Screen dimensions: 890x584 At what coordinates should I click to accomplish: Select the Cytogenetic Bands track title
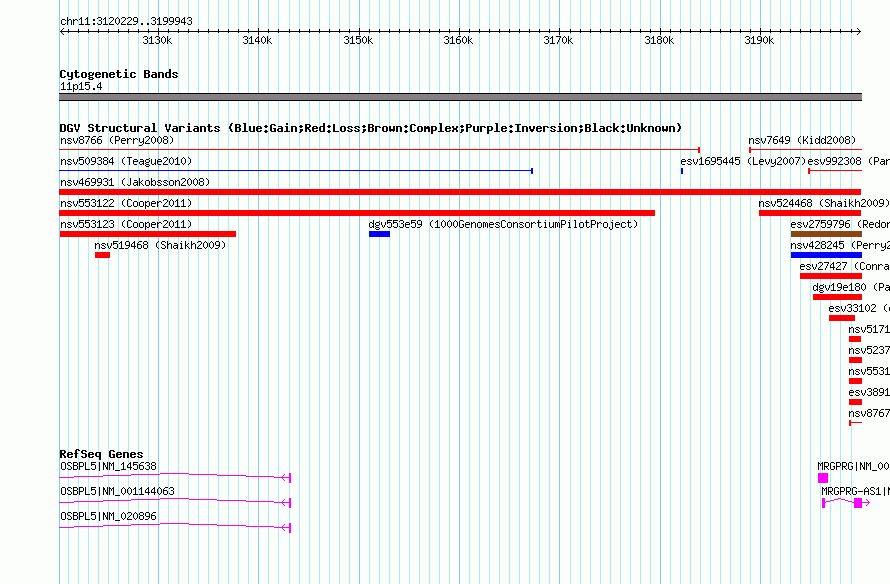pos(119,74)
